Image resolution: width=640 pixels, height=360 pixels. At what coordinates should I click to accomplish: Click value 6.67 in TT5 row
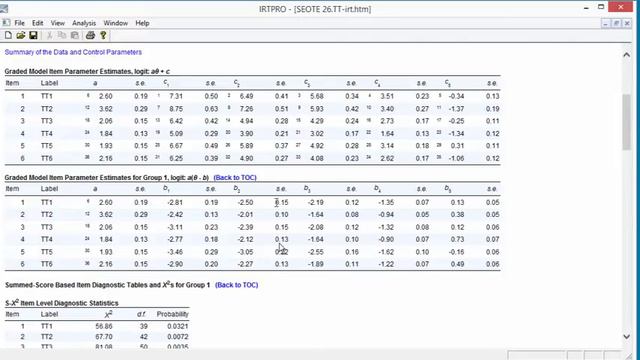pyautogui.click(x=176, y=146)
